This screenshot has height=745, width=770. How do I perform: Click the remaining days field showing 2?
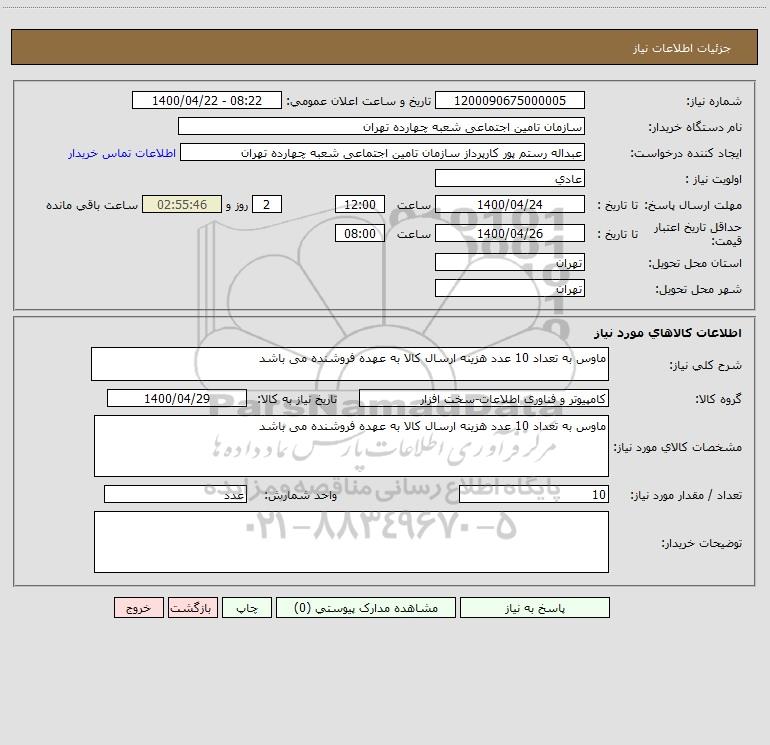[267, 204]
